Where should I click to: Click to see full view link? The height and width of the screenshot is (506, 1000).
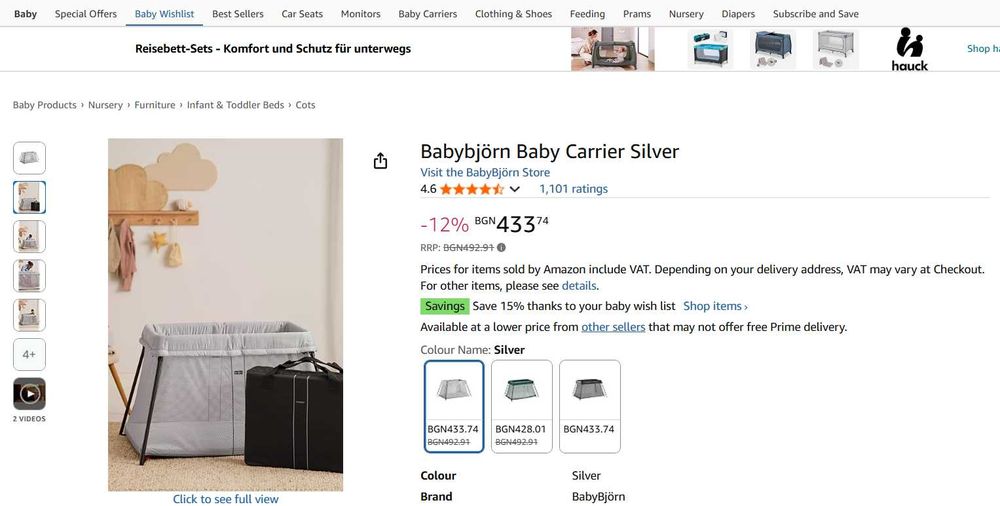click(225, 499)
